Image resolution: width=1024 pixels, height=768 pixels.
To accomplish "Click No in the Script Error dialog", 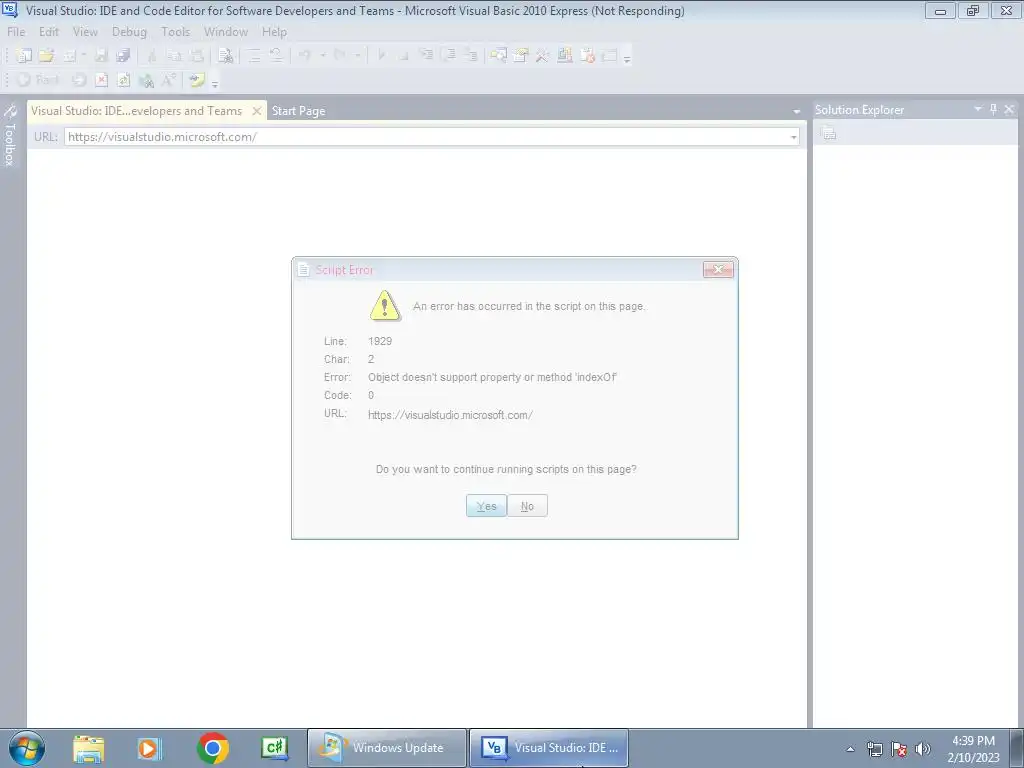I will coord(527,506).
